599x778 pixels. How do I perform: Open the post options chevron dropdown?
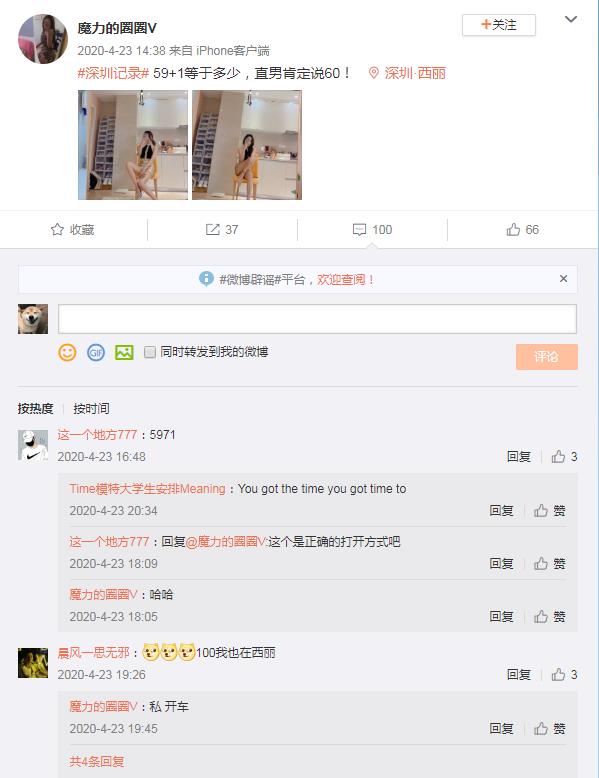(571, 19)
